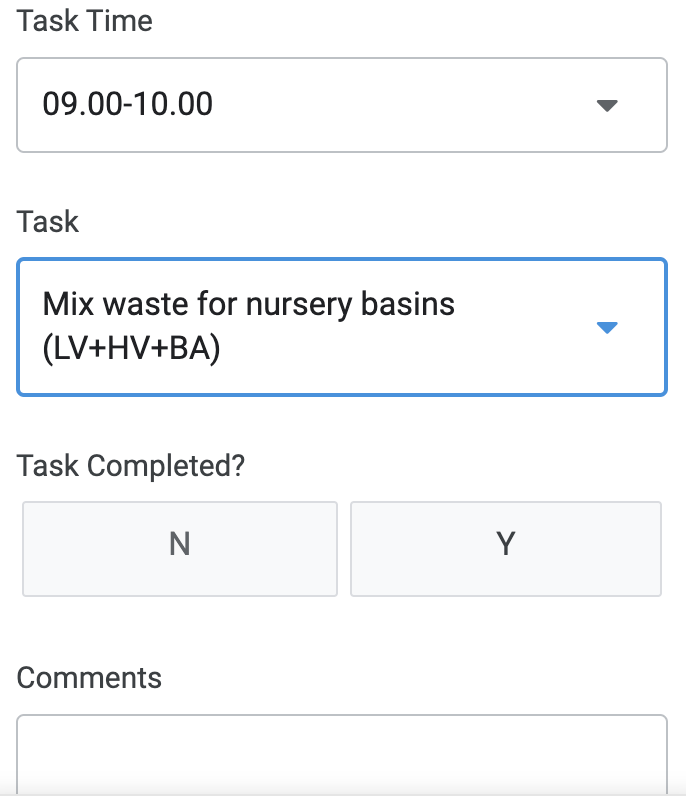Expand time slot options via gray caret
The height and width of the screenshot is (798, 686).
click(607, 105)
